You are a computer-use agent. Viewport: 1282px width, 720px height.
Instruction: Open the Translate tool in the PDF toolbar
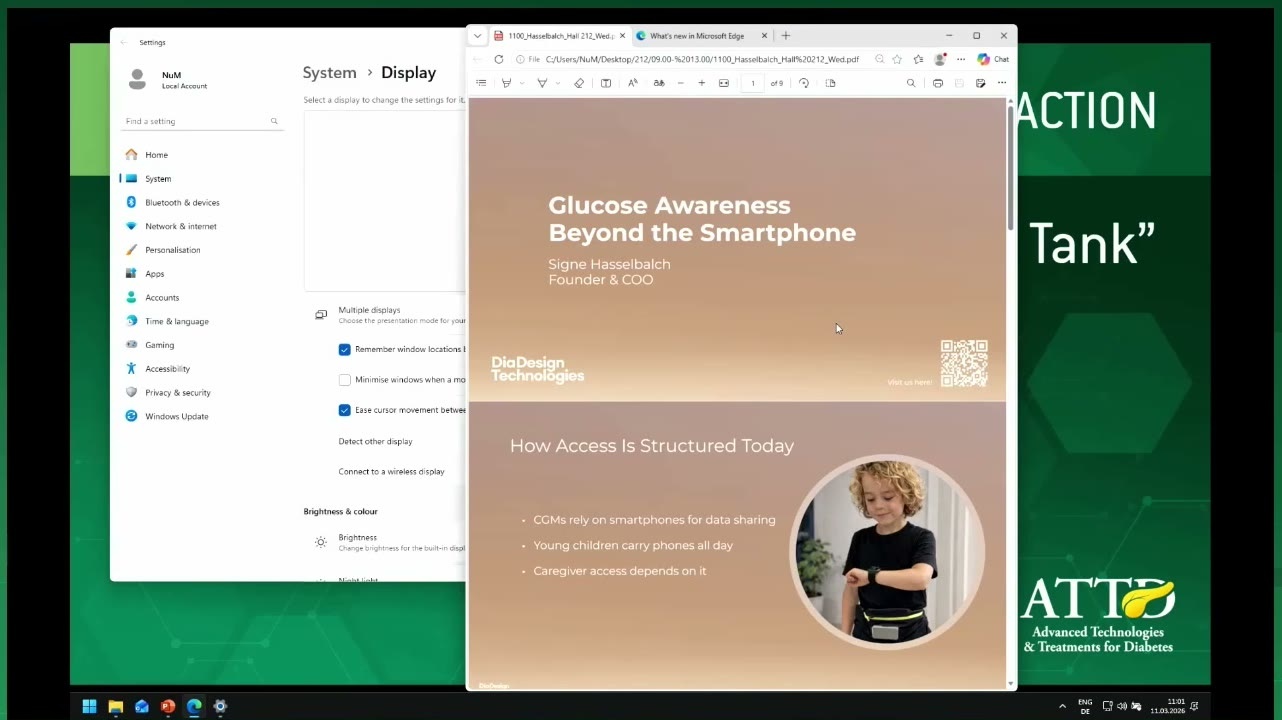coord(658,83)
